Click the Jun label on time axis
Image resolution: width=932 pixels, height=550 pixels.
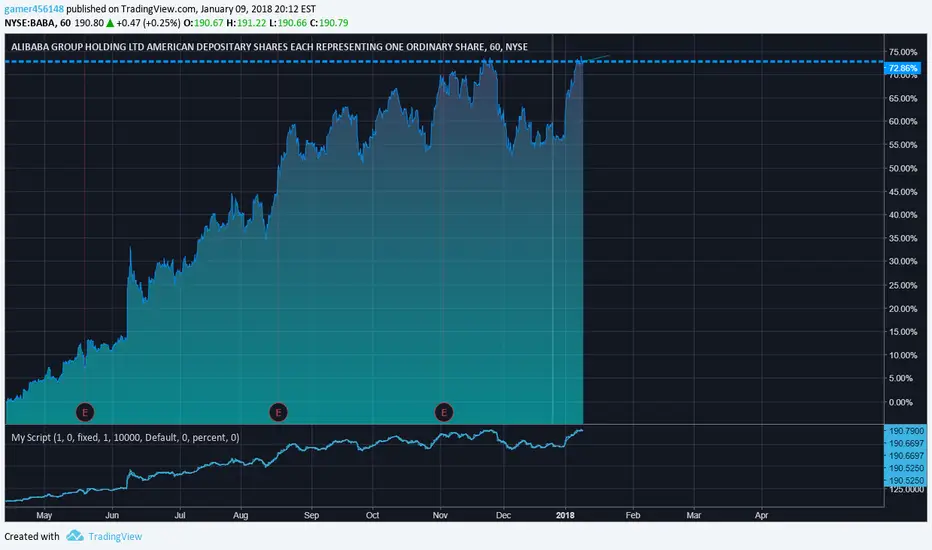click(112, 515)
